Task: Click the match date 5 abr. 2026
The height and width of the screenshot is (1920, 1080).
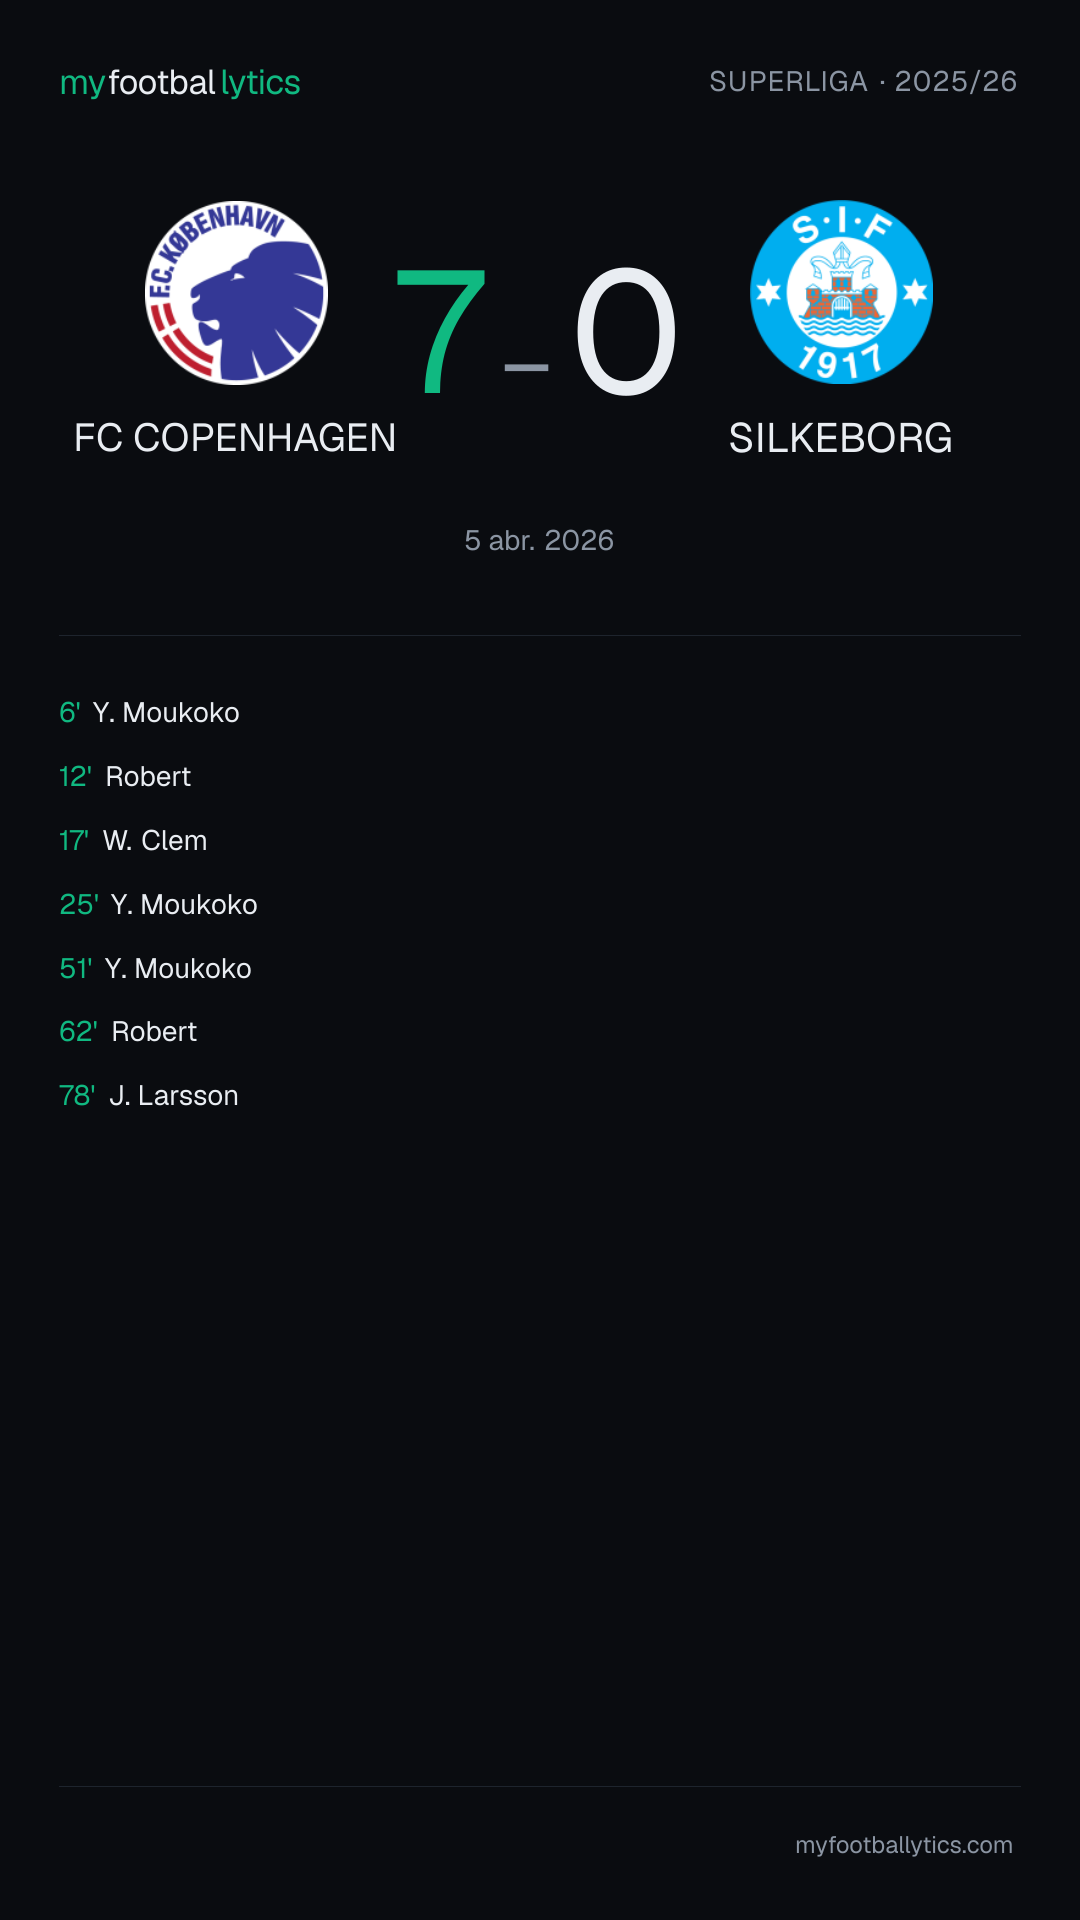Action: click(539, 541)
